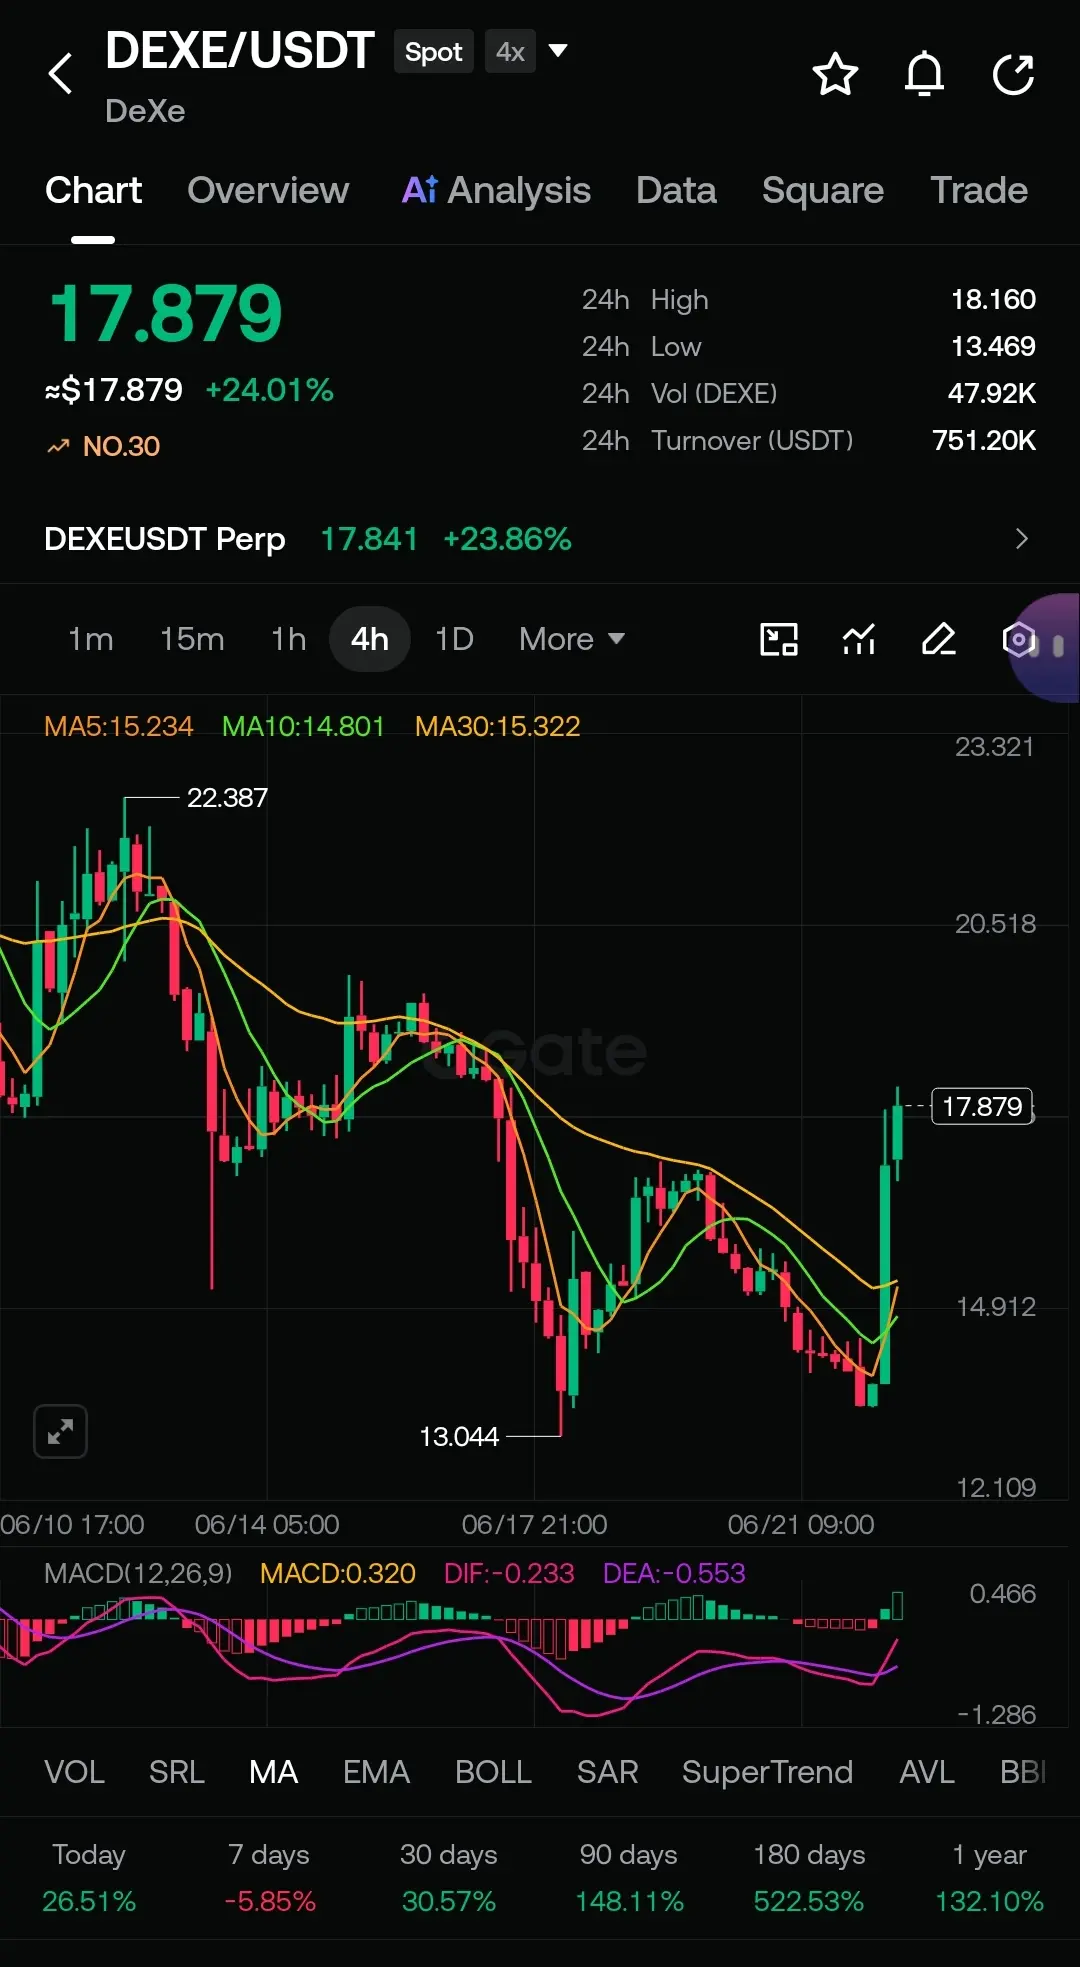Tap the 24h Vol value 47.92K
This screenshot has width=1080, height=1967.
coord(991,393)
